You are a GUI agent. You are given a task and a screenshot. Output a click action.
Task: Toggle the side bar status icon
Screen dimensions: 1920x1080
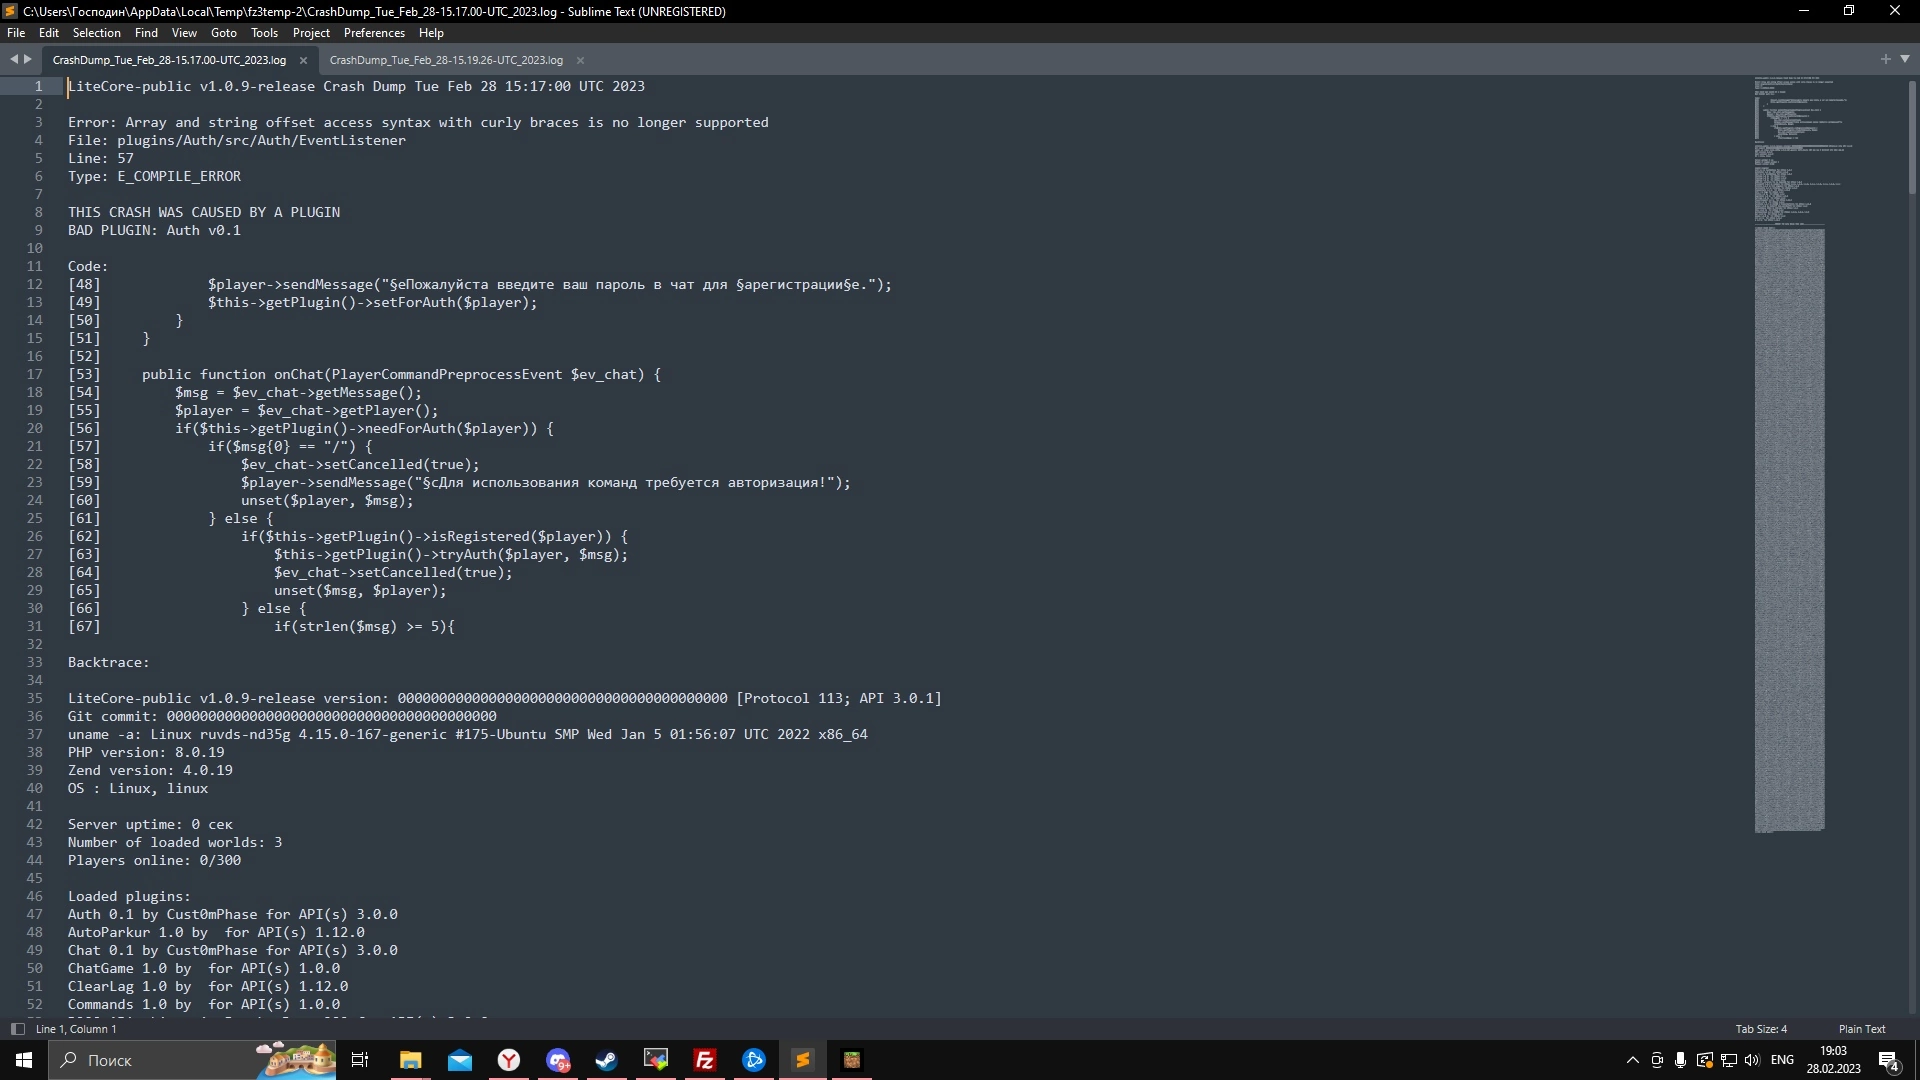(x=17, y=1028)
